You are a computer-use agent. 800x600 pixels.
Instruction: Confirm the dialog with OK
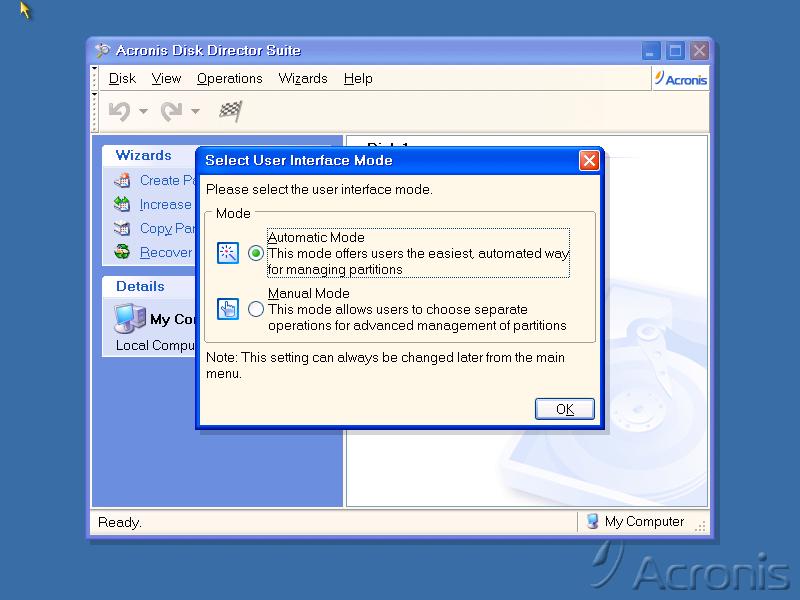click(x=565, y=409)
